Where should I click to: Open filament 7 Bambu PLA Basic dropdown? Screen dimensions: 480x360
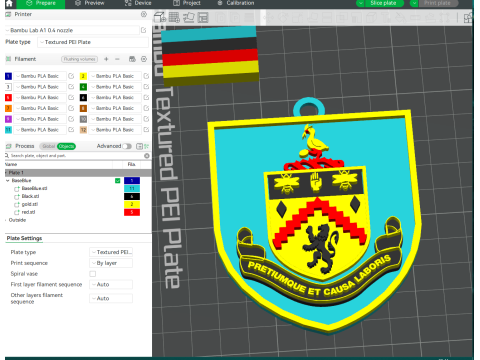click(40, 108)
